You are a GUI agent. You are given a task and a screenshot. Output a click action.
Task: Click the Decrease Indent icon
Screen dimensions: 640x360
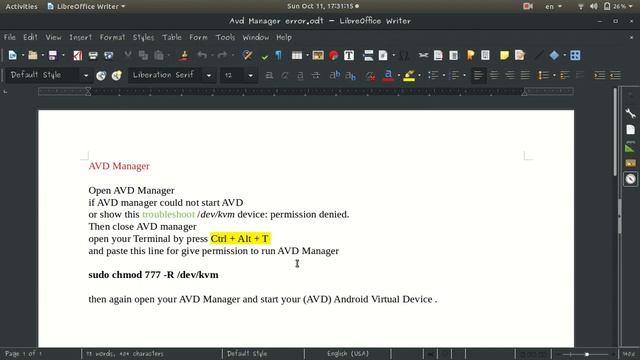616,75
